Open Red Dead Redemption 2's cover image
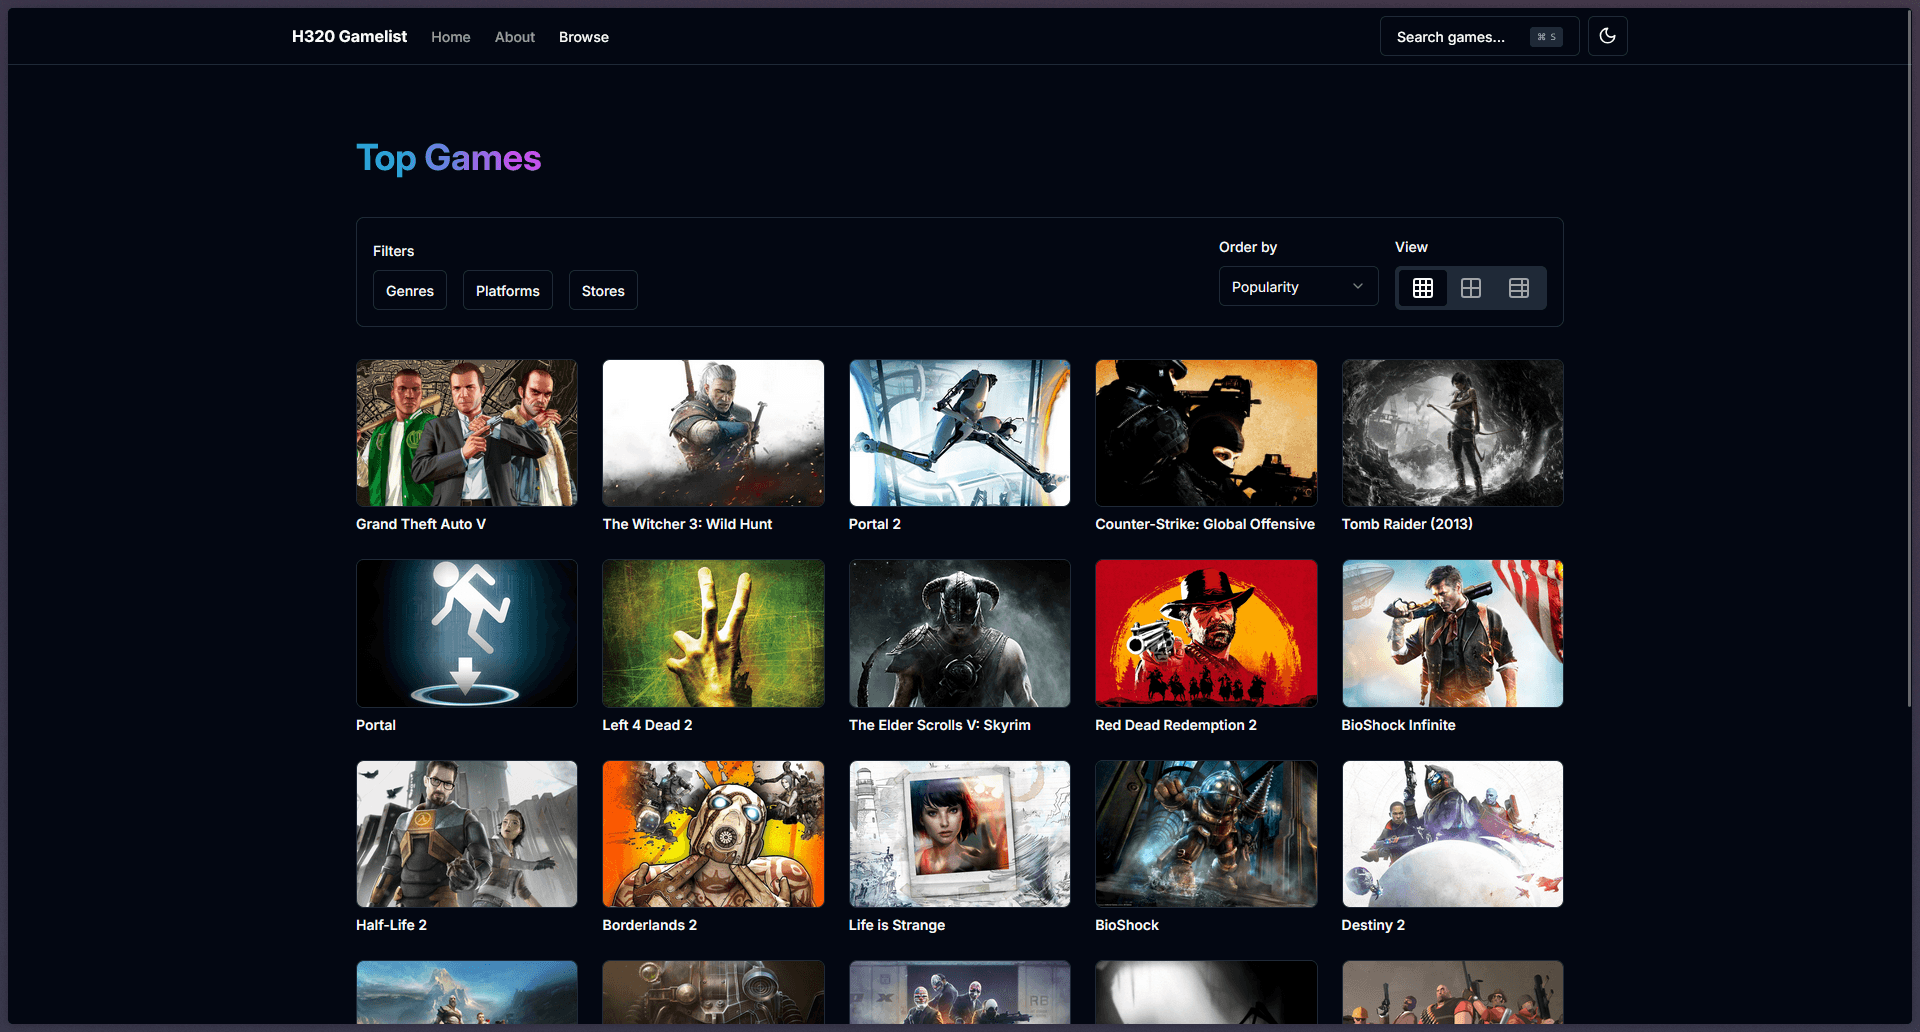 1205,633
